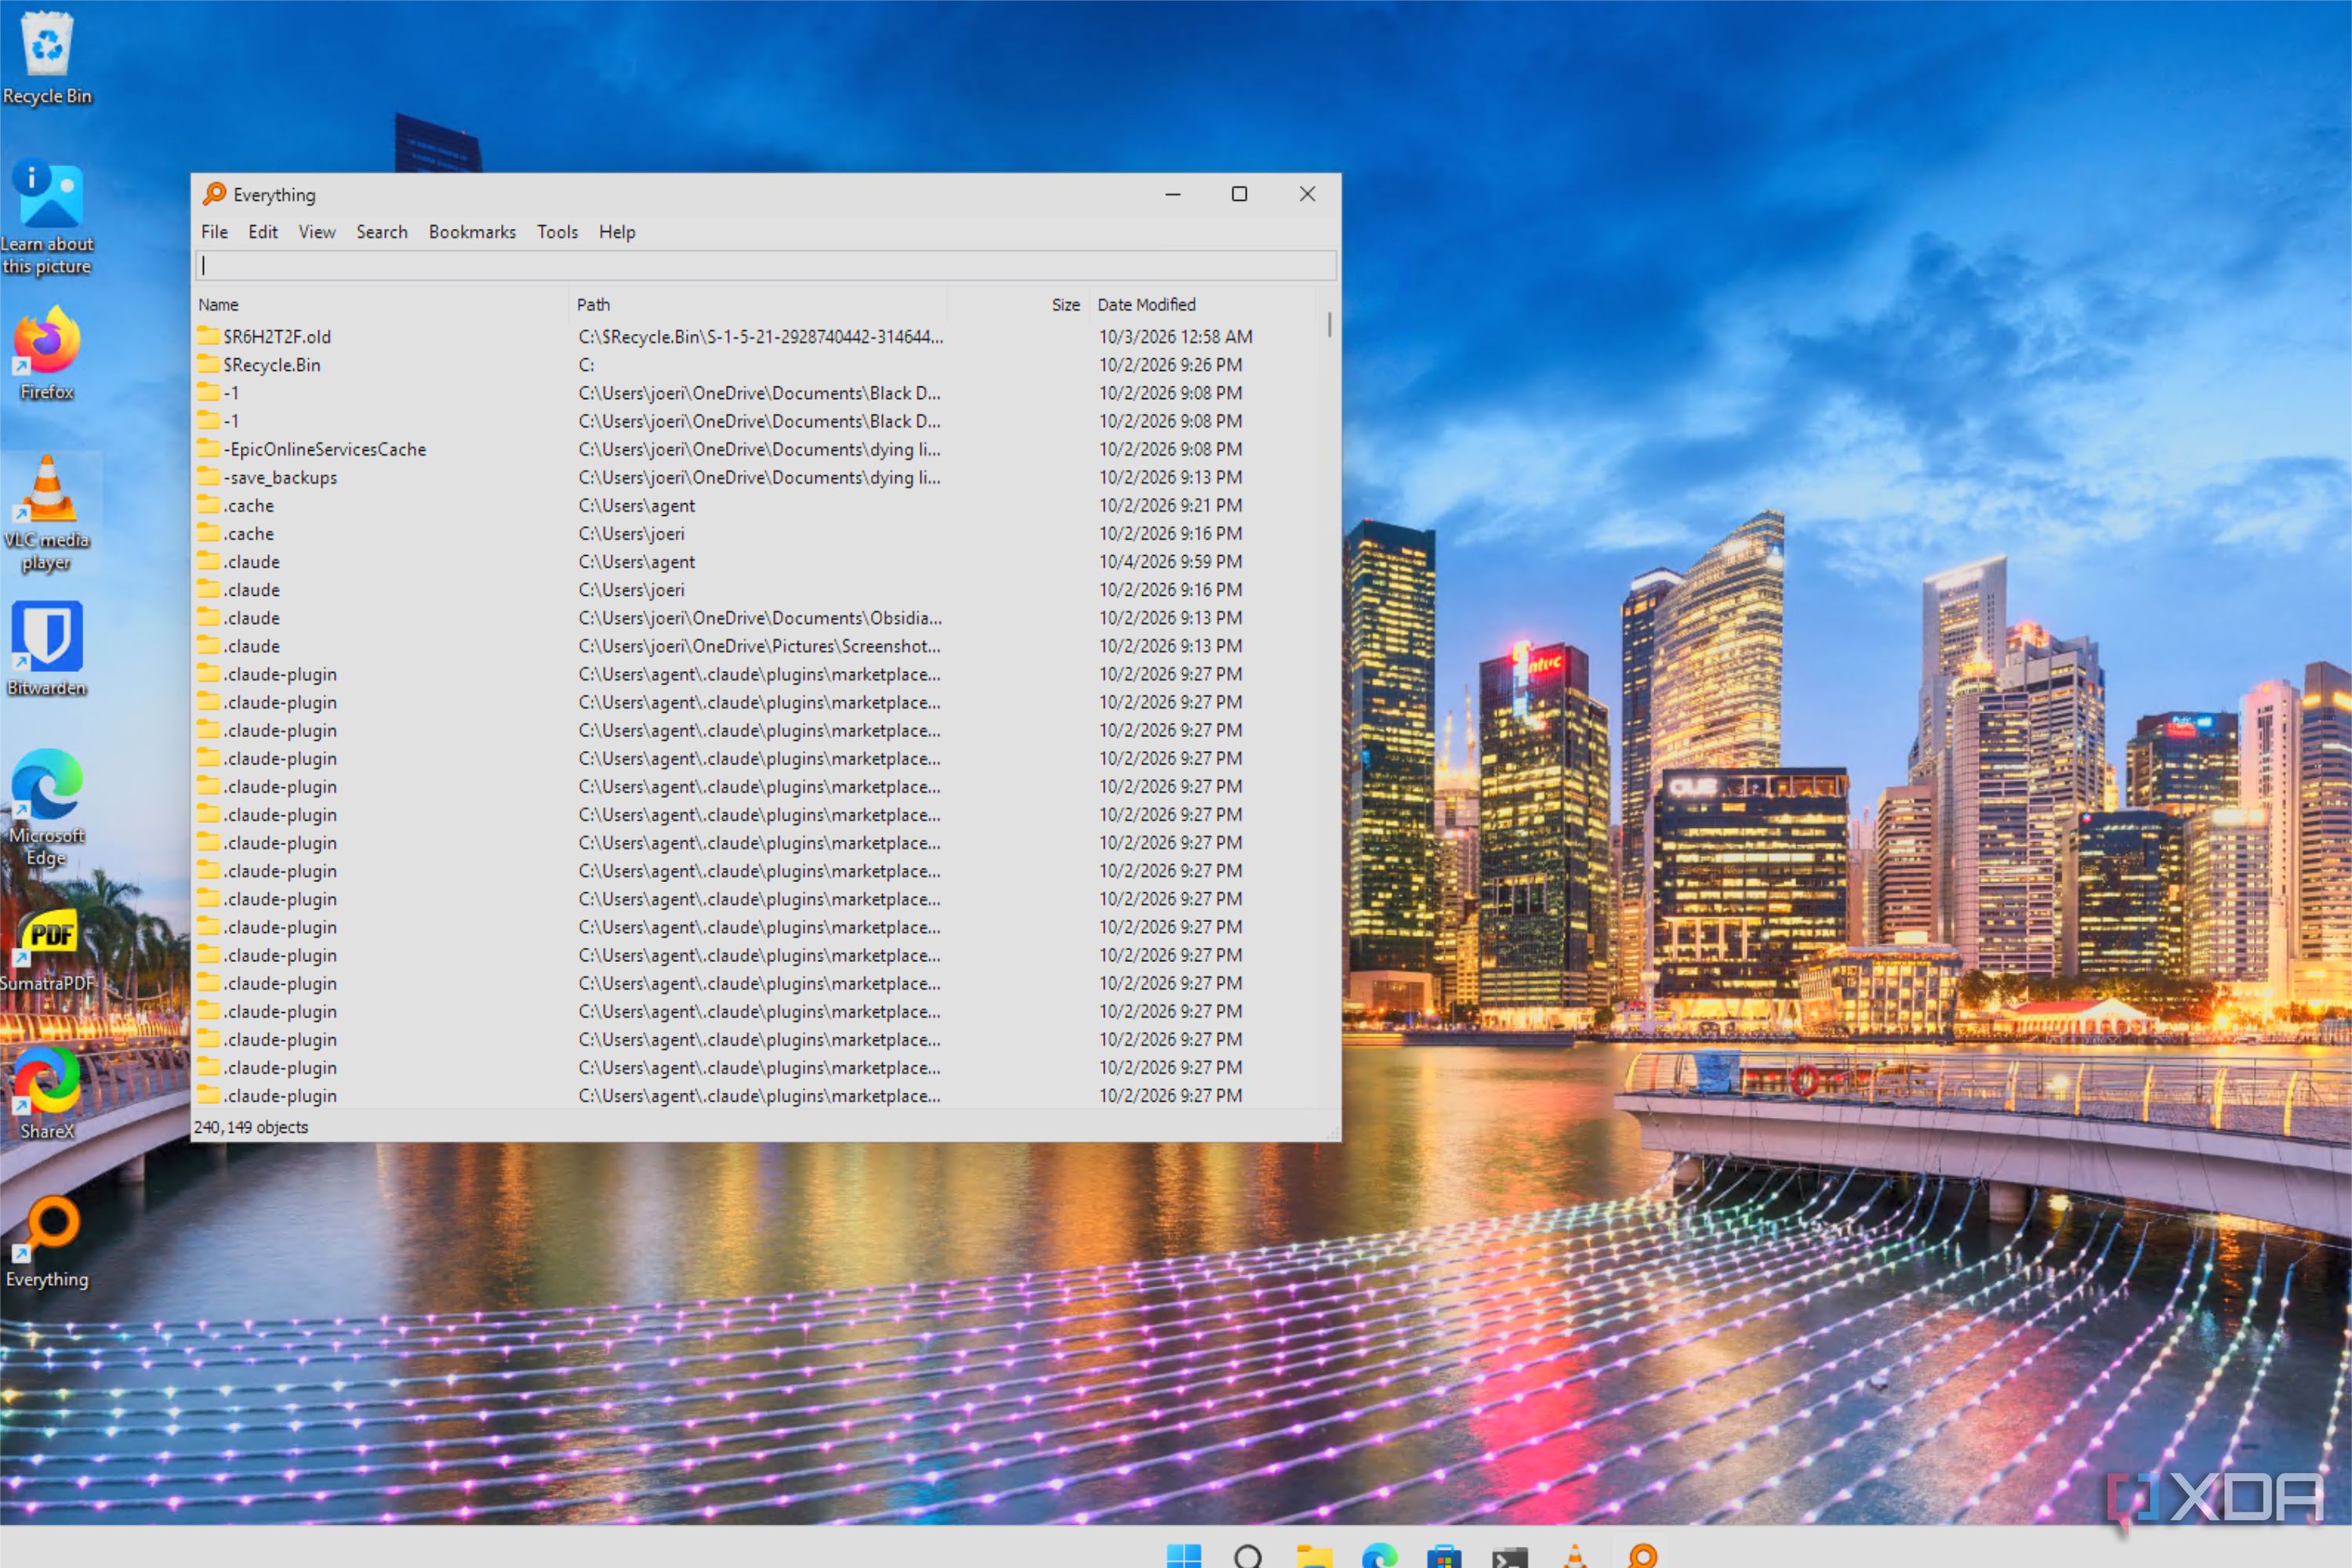Viewport: 2352px width, 1568px height.
Task: Sort results by Date Modified column header
Action: 1203,304
